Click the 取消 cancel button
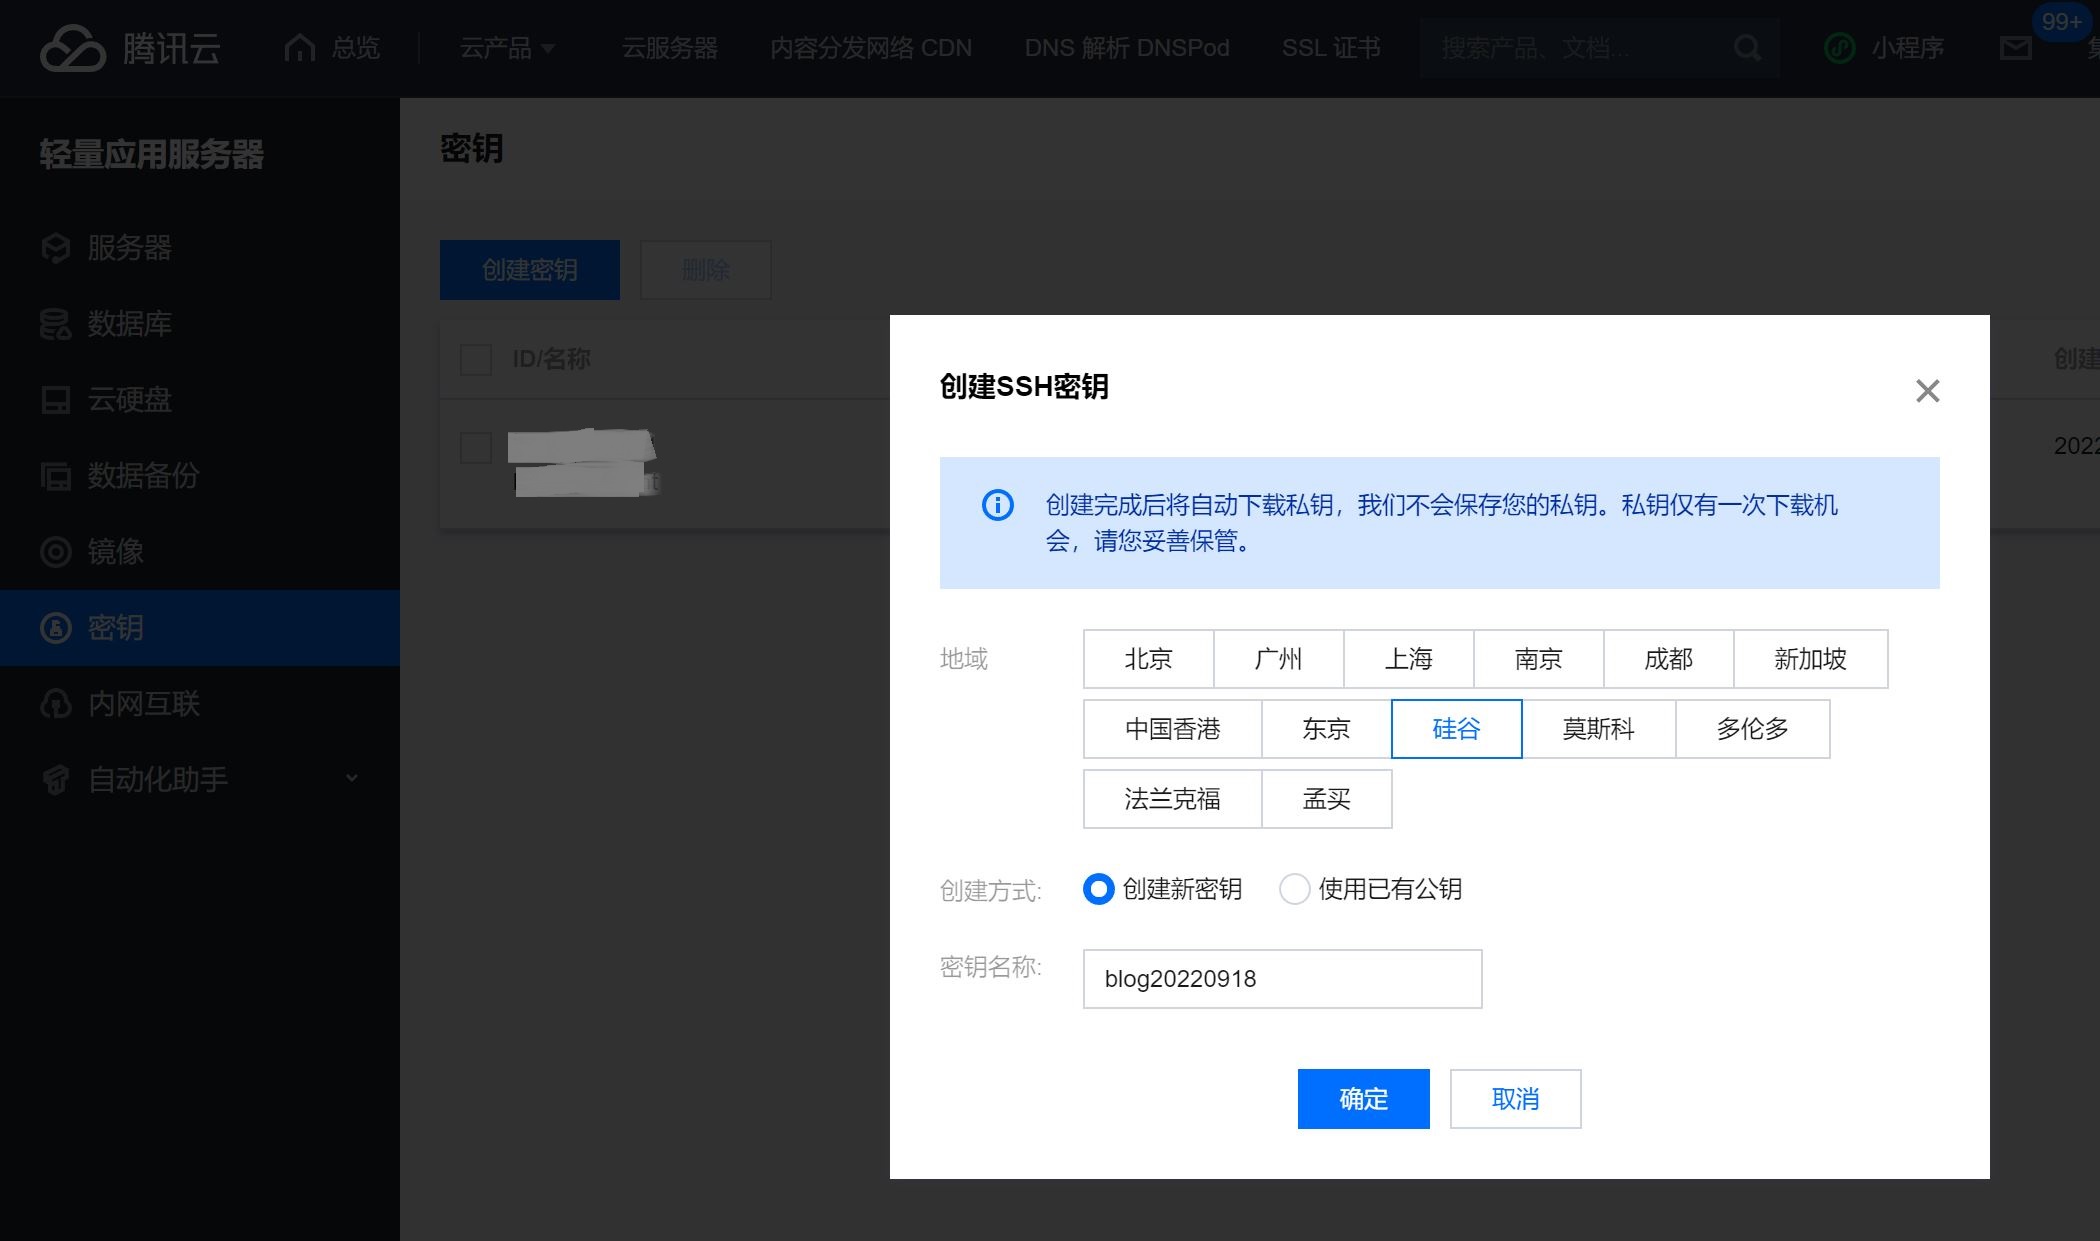Image resolution: width=2100 pixels, height=1241 pixels. pyautogui.click(x=1515, y=1099)
